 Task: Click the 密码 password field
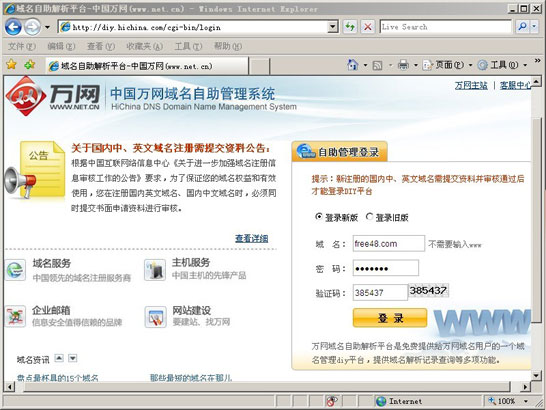(x=386, y=268)
